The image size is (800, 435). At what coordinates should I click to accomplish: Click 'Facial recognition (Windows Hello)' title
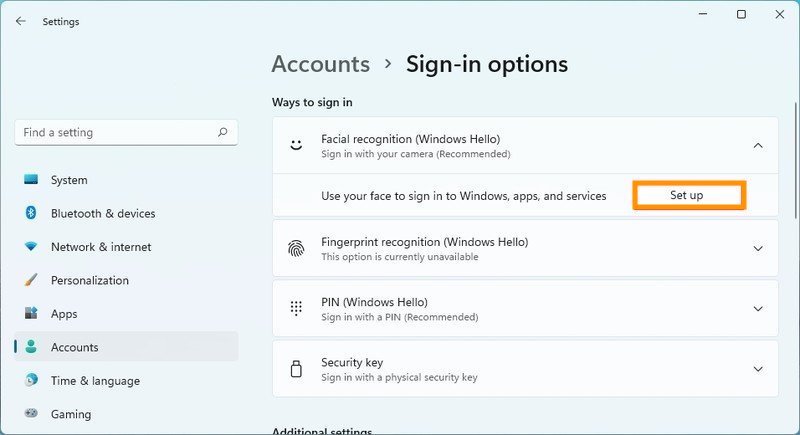pyautogui.click(x=410, y=139)
